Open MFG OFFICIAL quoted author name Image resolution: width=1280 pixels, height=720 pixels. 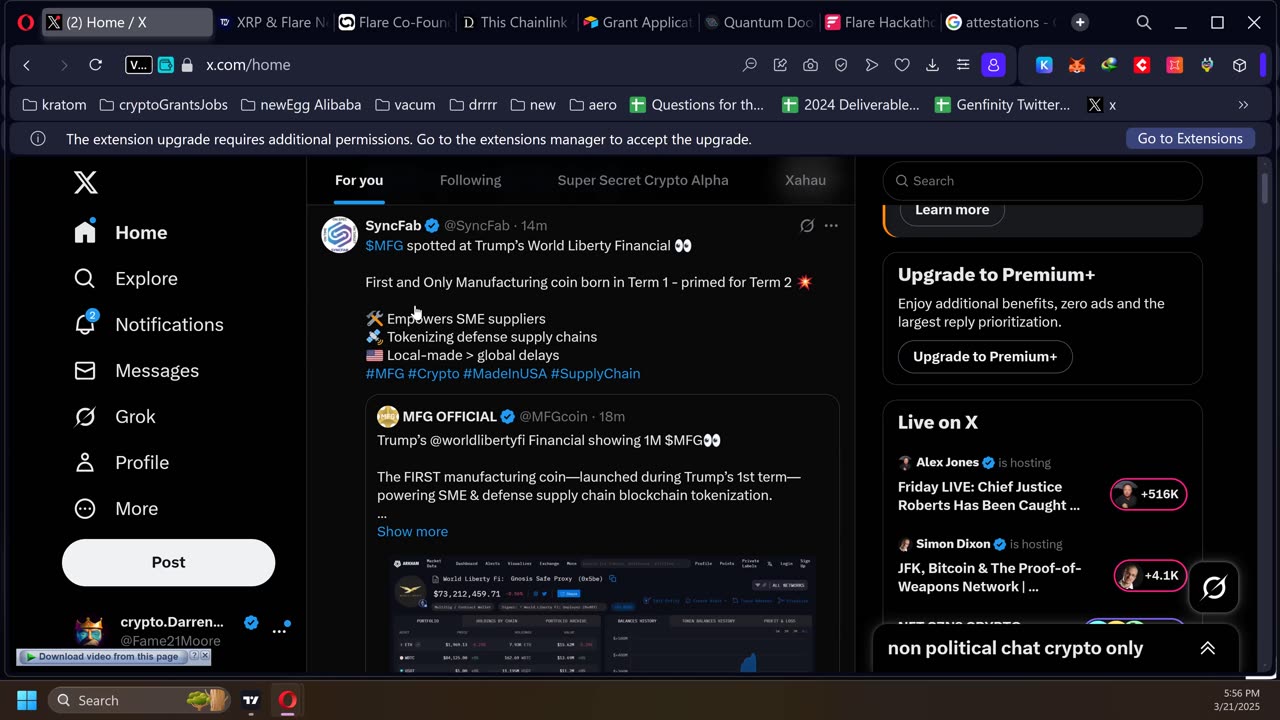[x=449, y=416]
